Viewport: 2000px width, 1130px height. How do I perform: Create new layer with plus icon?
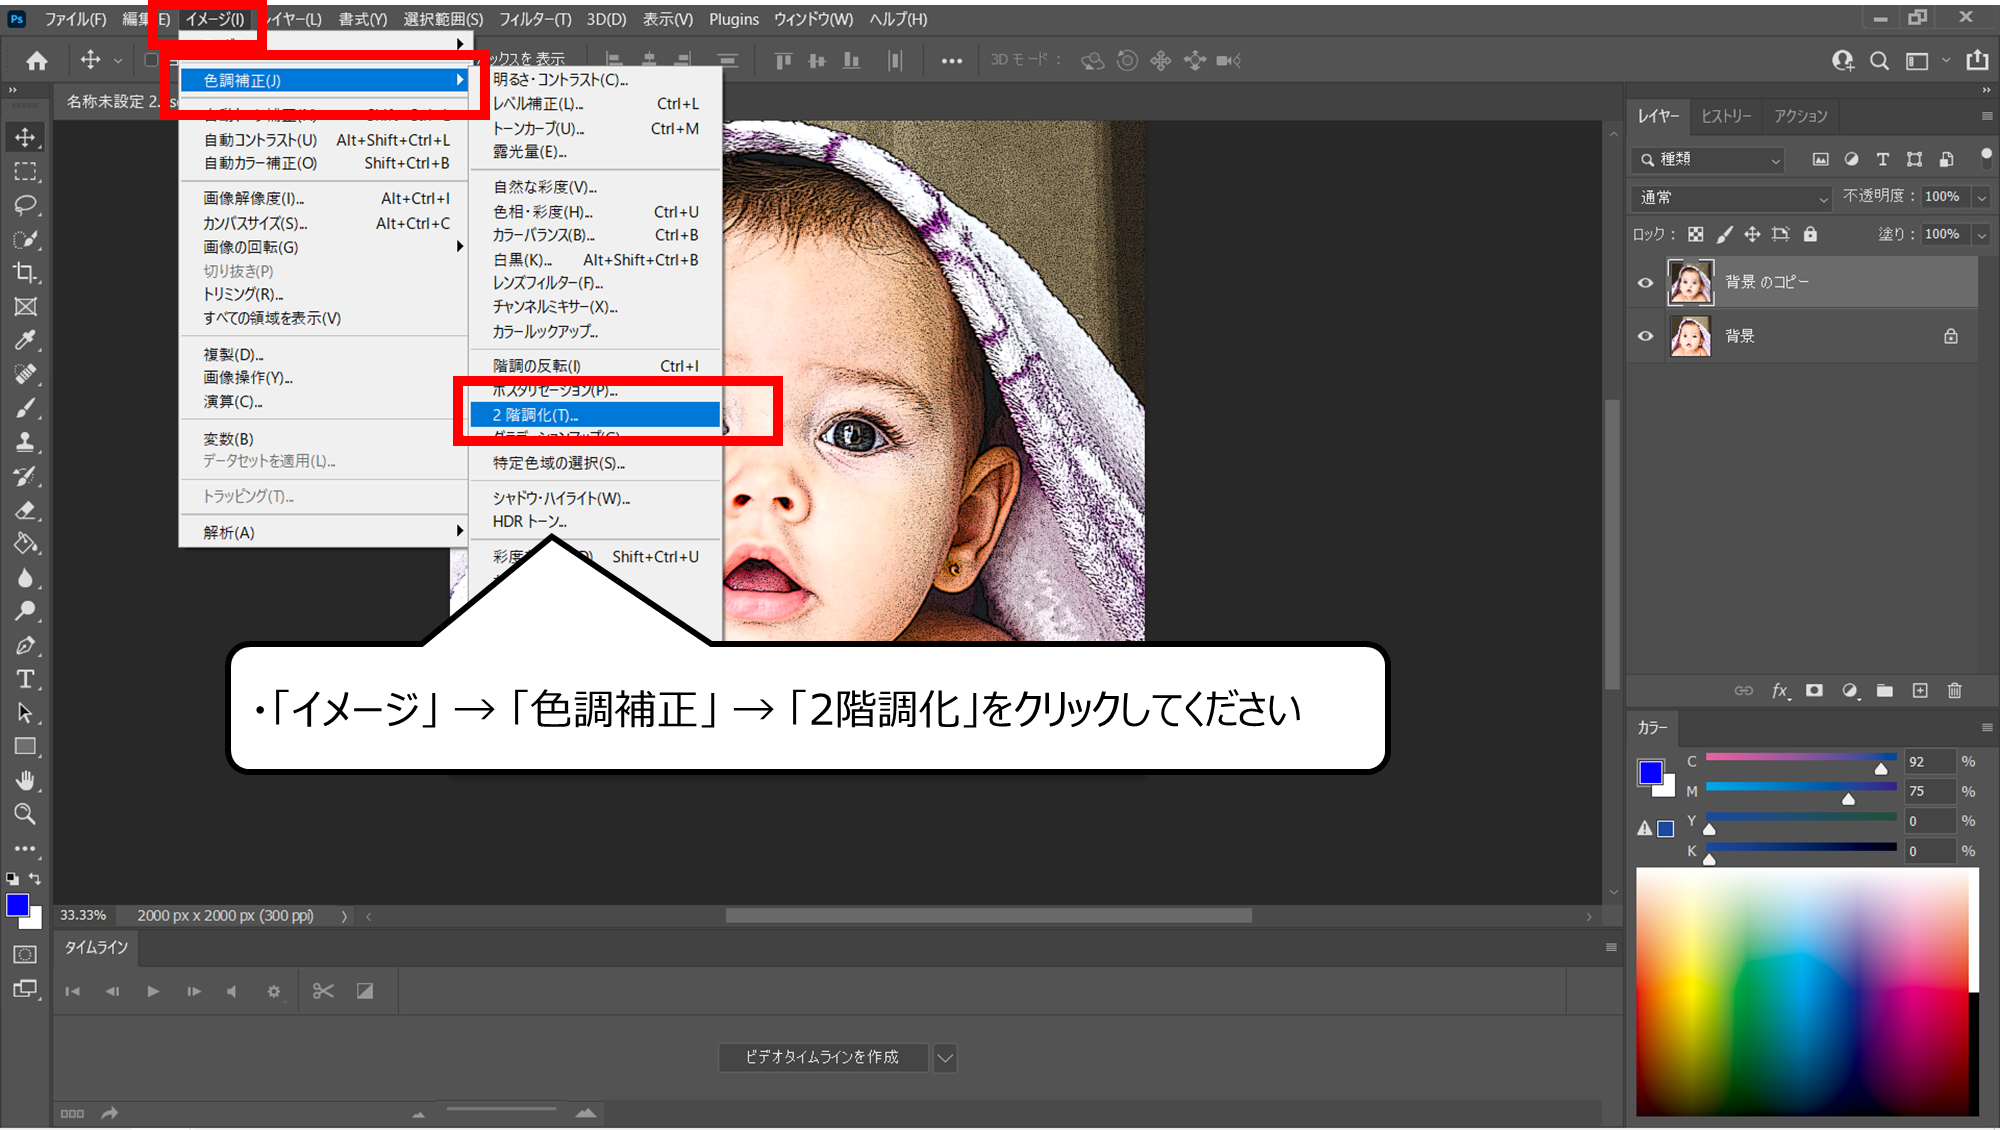(x=1920, y=690)
